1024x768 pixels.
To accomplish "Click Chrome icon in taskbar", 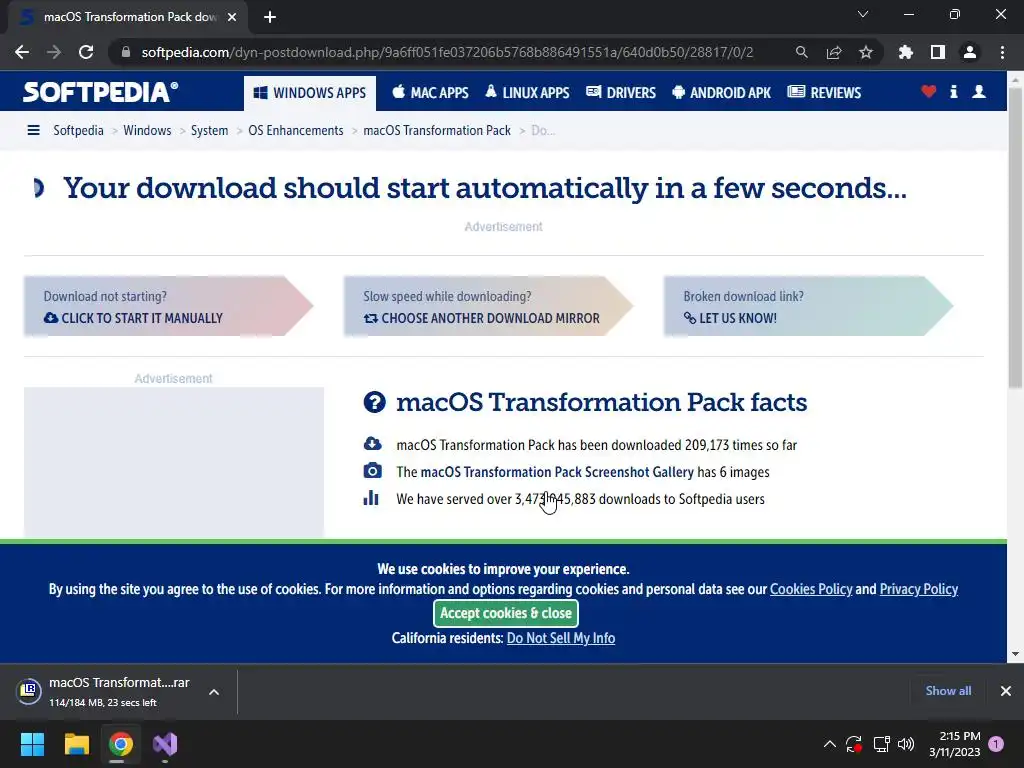I will 121,744.
